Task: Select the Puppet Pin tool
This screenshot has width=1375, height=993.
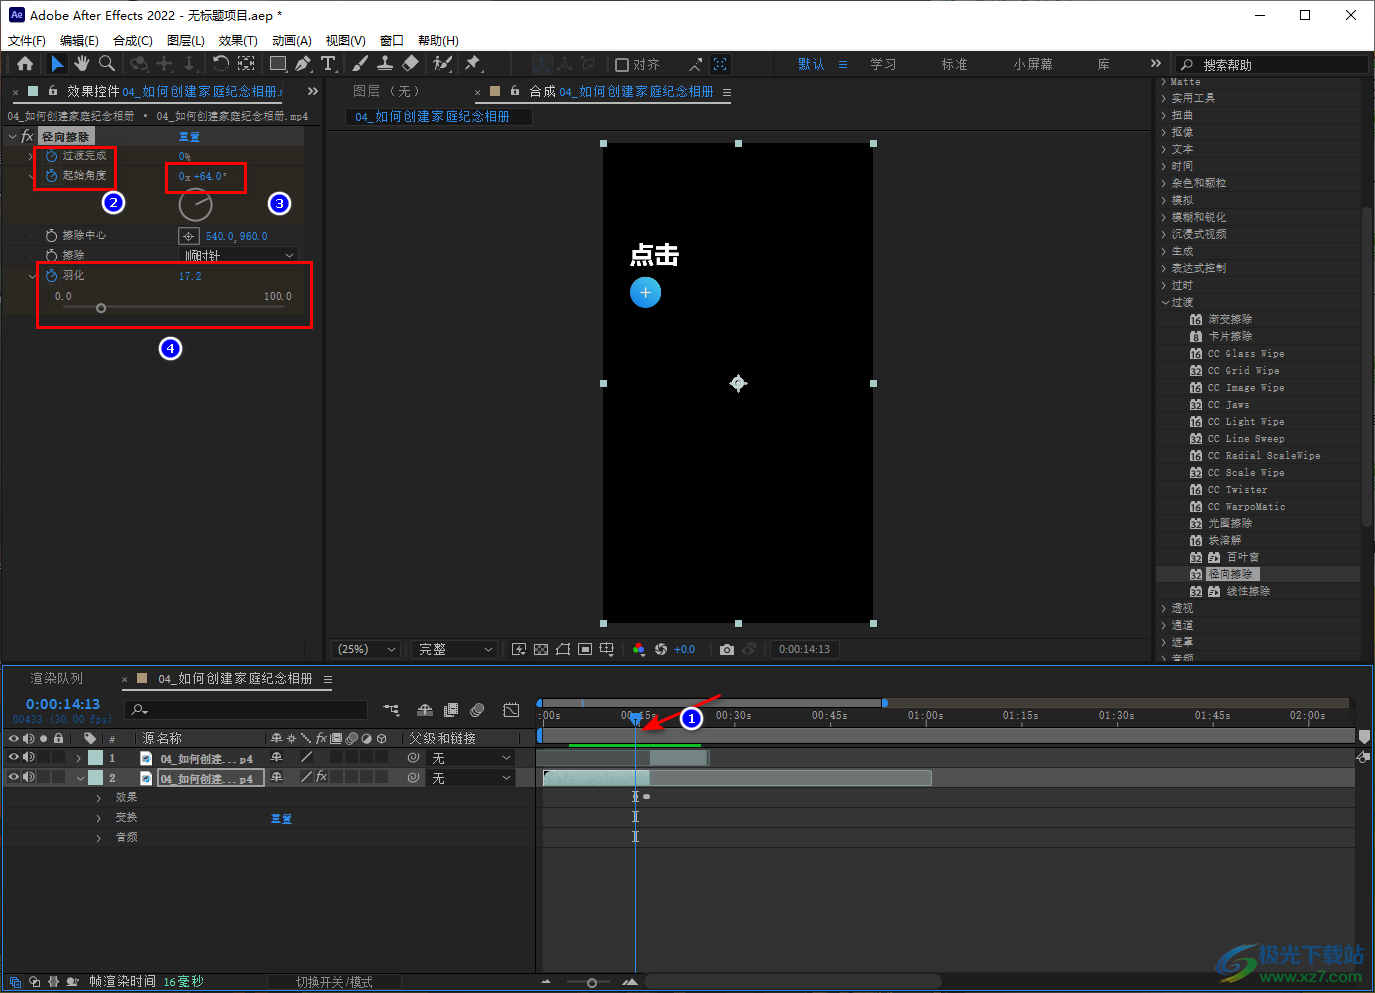Action: tap(473, 64)
